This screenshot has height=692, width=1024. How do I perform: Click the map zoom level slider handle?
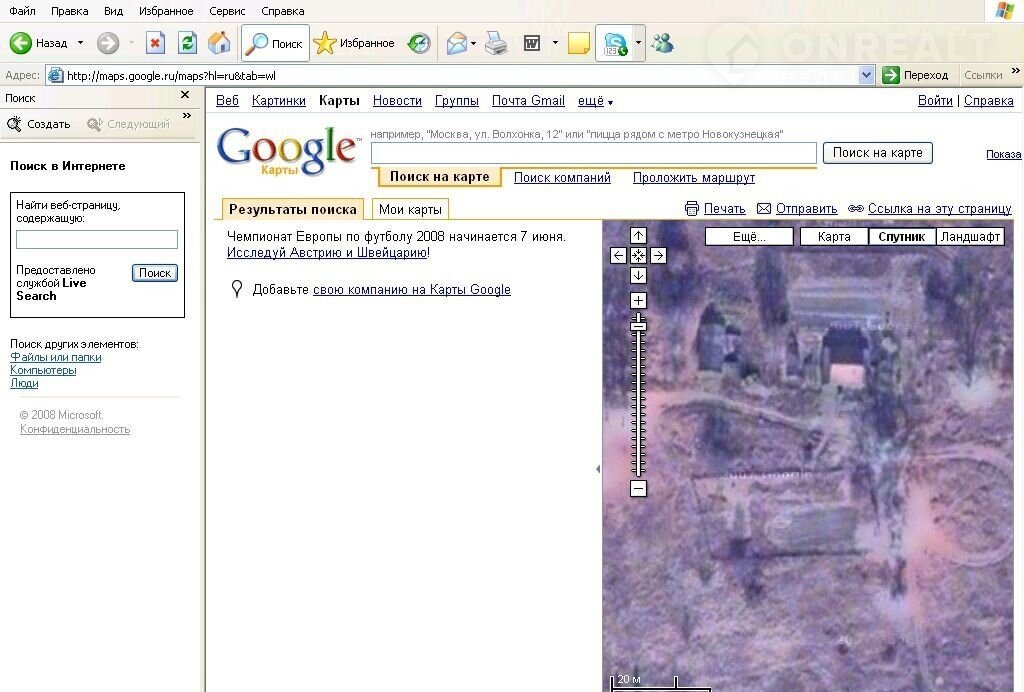tap(638, 325)
